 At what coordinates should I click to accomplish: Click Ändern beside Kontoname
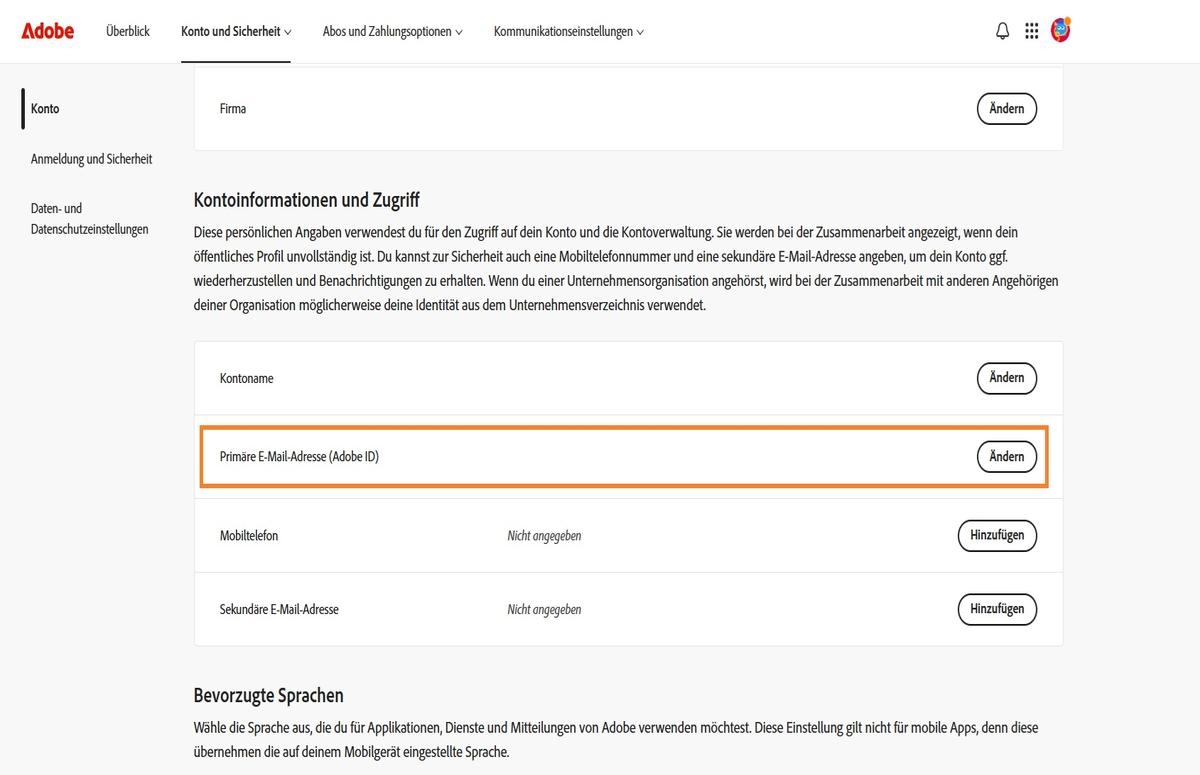(x=1006, y=378)
